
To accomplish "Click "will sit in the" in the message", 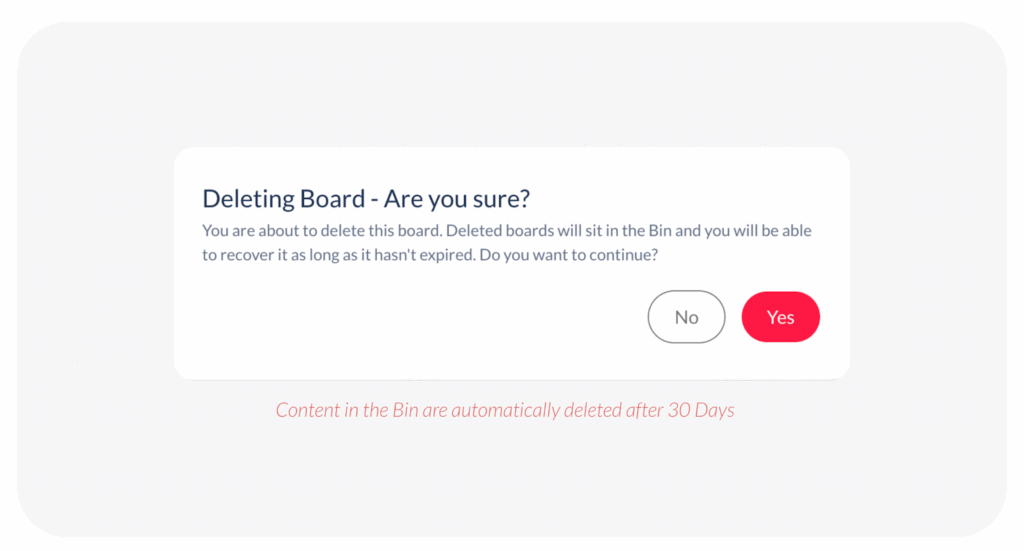I will pos(598,231).
